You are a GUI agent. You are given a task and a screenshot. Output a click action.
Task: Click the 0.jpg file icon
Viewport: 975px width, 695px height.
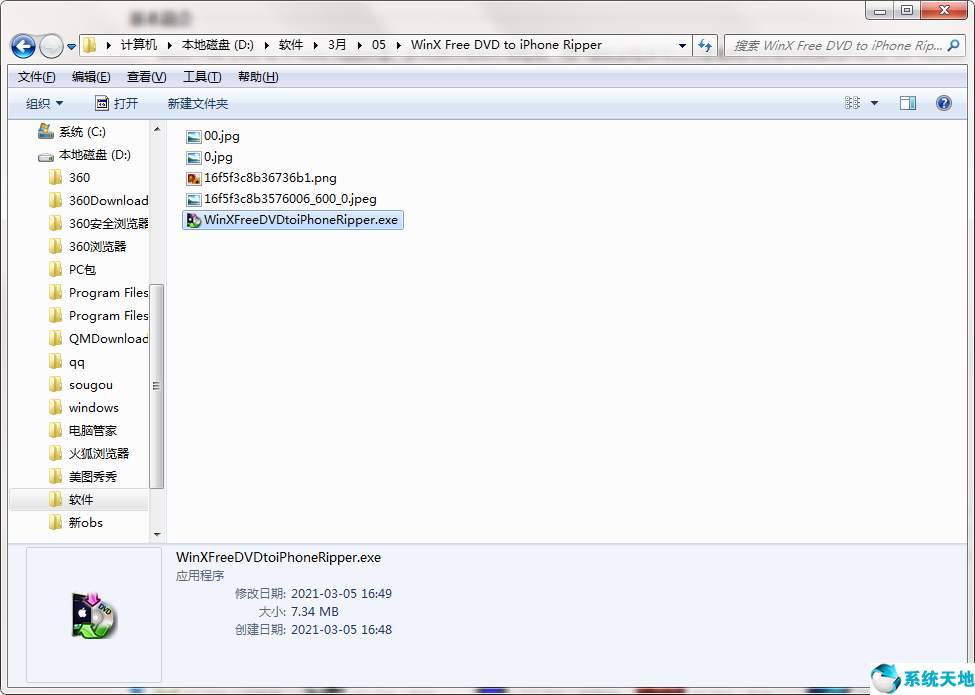click(x=194, y=158)
